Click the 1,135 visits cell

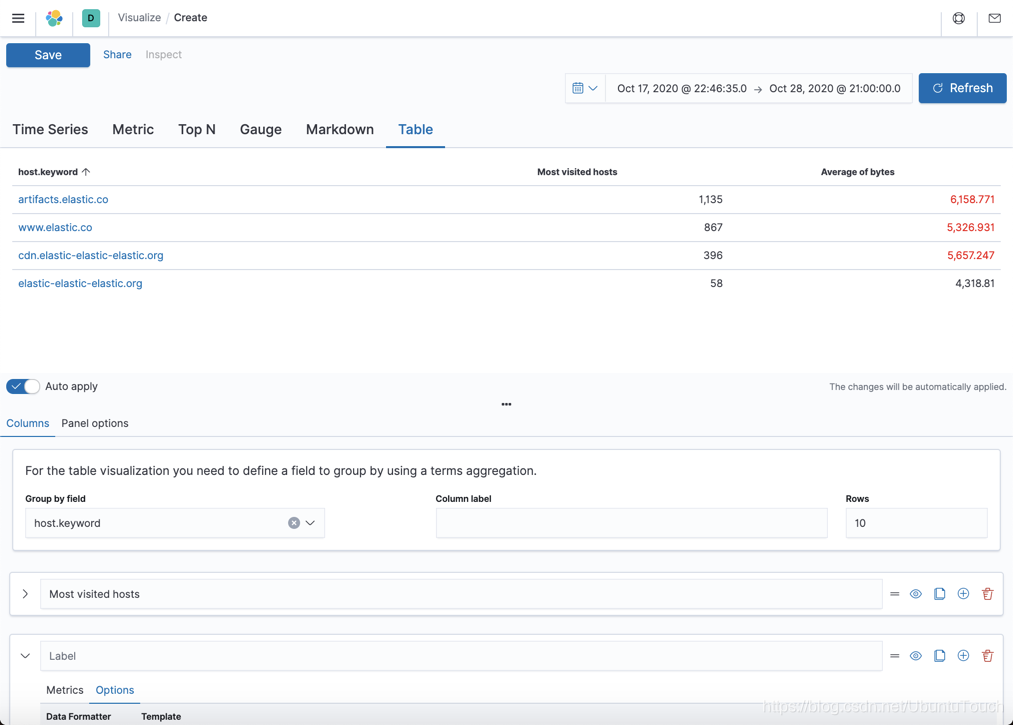pyautogui.click(x=711, y=199)
